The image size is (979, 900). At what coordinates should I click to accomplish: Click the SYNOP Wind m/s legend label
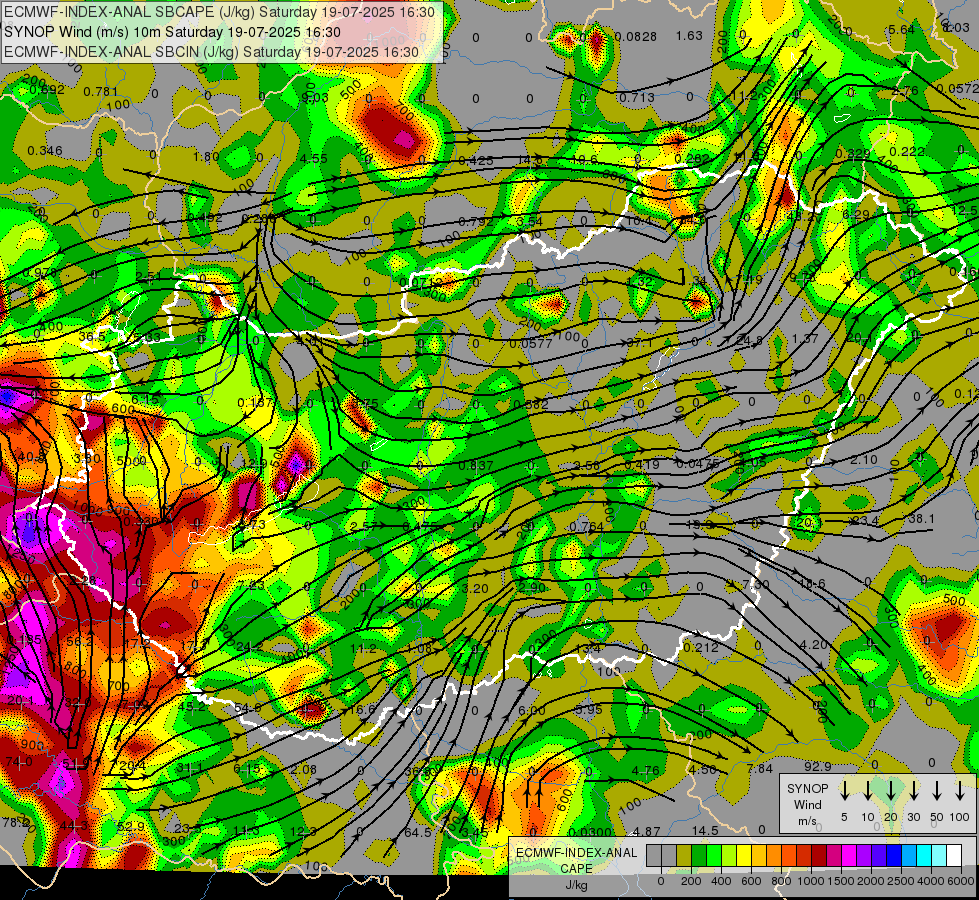click(x=807, y=805)
